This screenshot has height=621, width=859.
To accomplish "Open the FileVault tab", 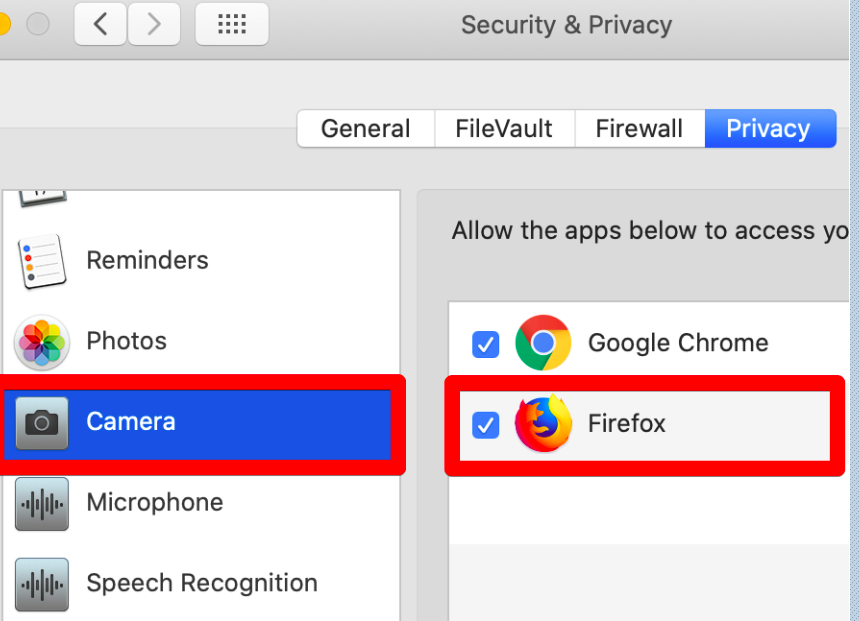I will 504,129.
